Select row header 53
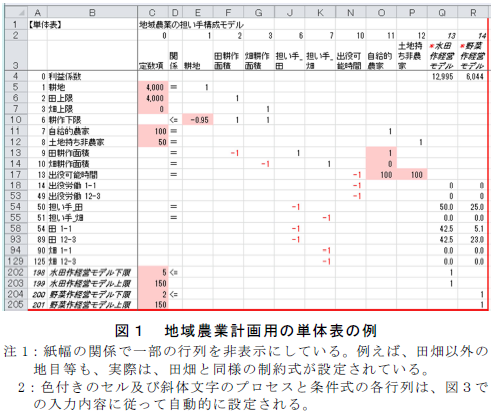493x418 pixels. tap(16, 196)
